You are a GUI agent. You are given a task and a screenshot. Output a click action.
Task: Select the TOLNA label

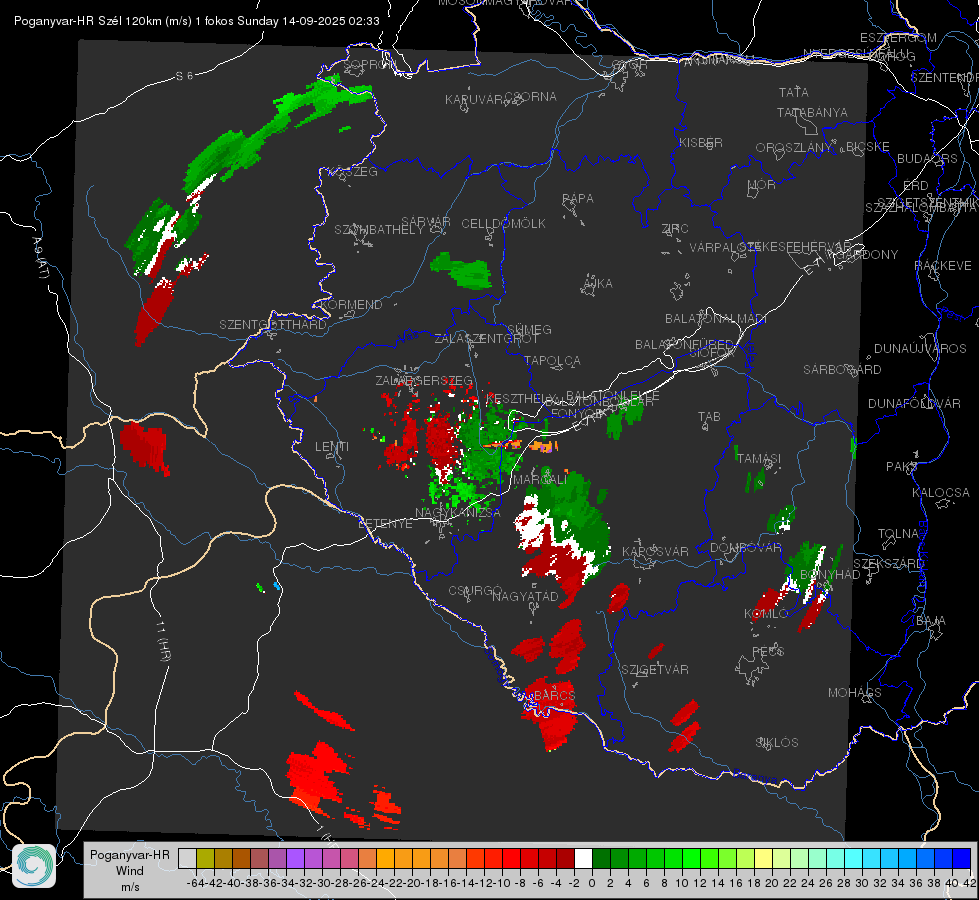(898, 534)
